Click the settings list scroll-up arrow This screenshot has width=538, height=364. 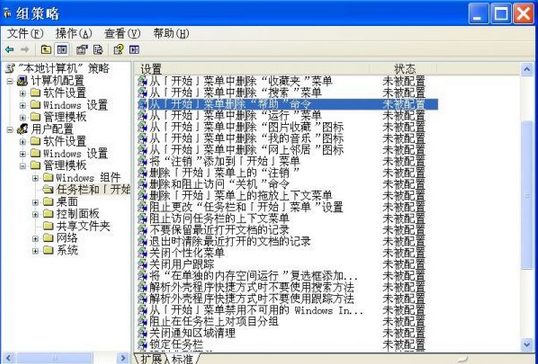(527, 70)
